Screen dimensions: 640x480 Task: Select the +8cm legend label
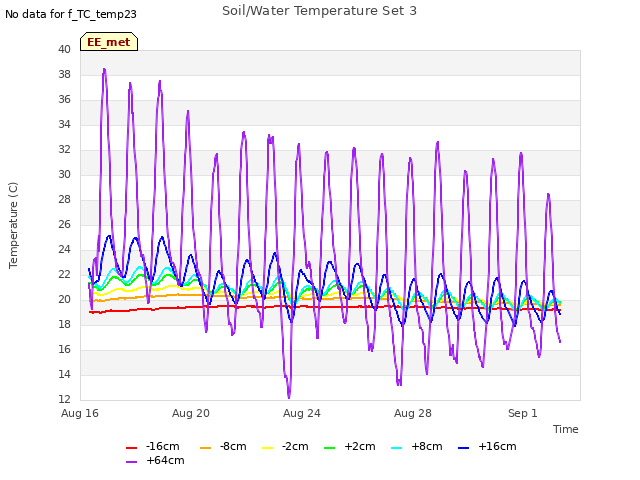pyautogui.click(x=427, y=447)
